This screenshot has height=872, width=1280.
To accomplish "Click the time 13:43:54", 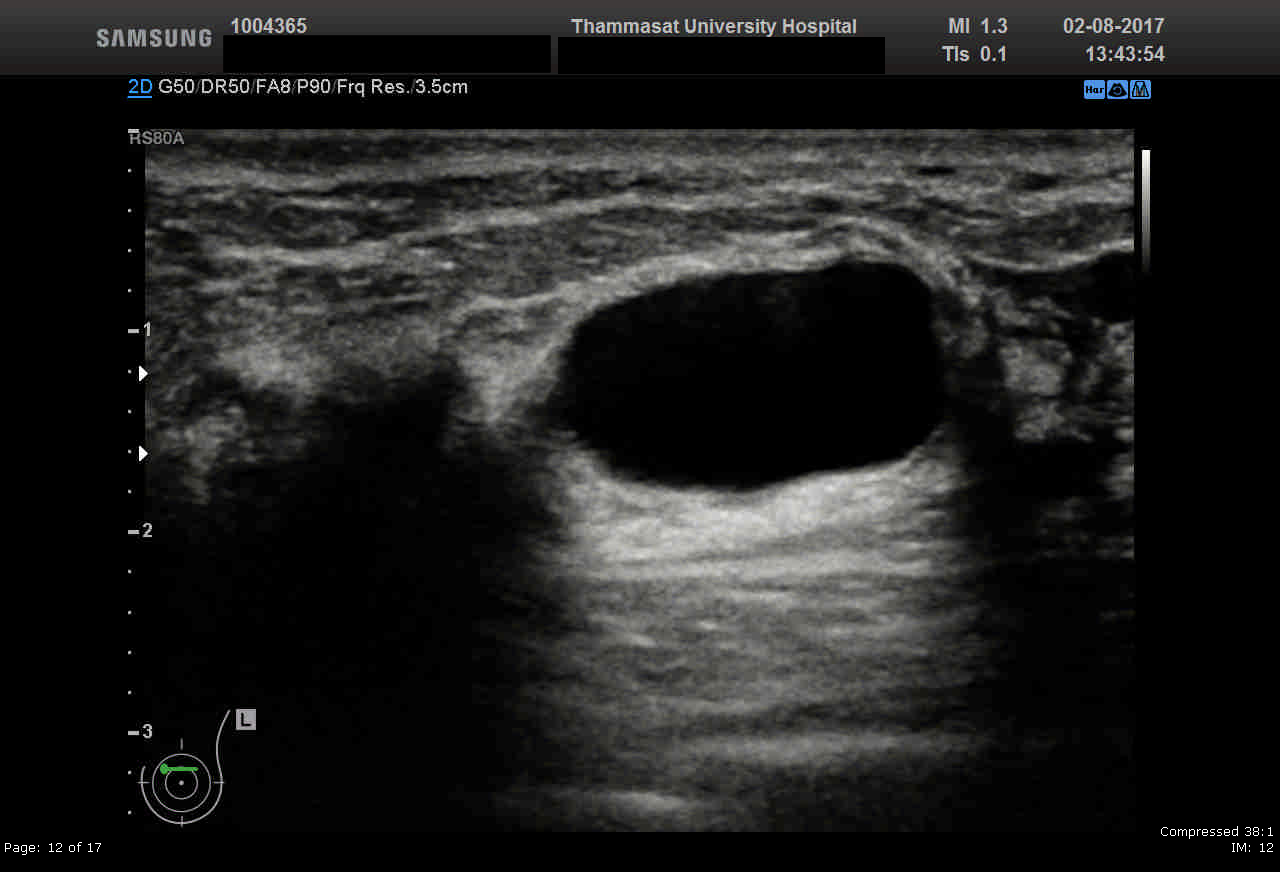I will point(1125,54).
